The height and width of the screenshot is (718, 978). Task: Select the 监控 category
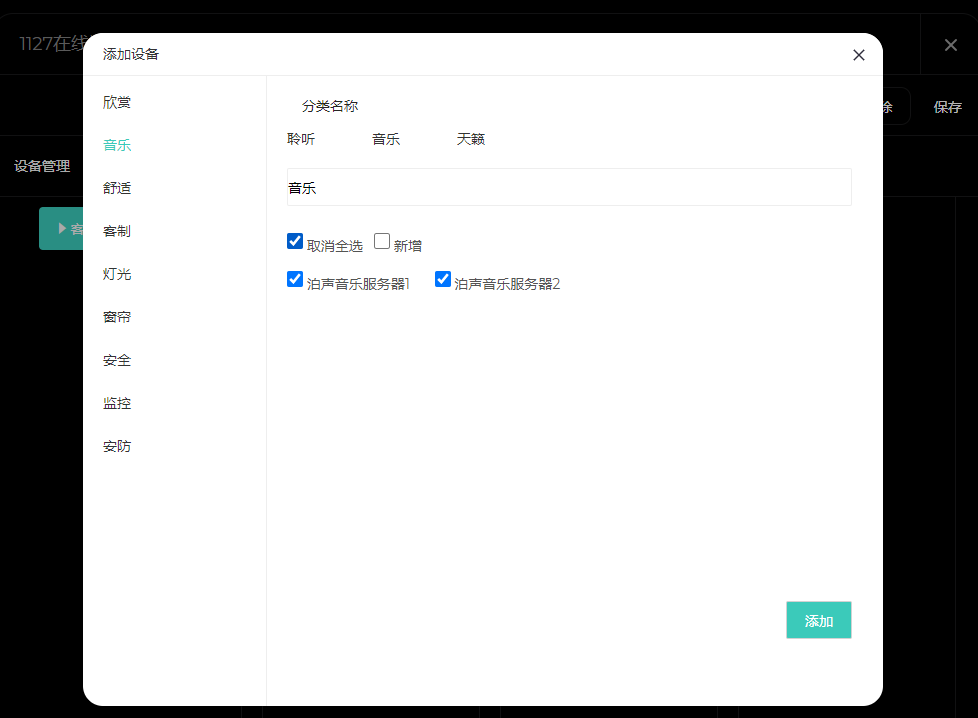pos(117,404)
